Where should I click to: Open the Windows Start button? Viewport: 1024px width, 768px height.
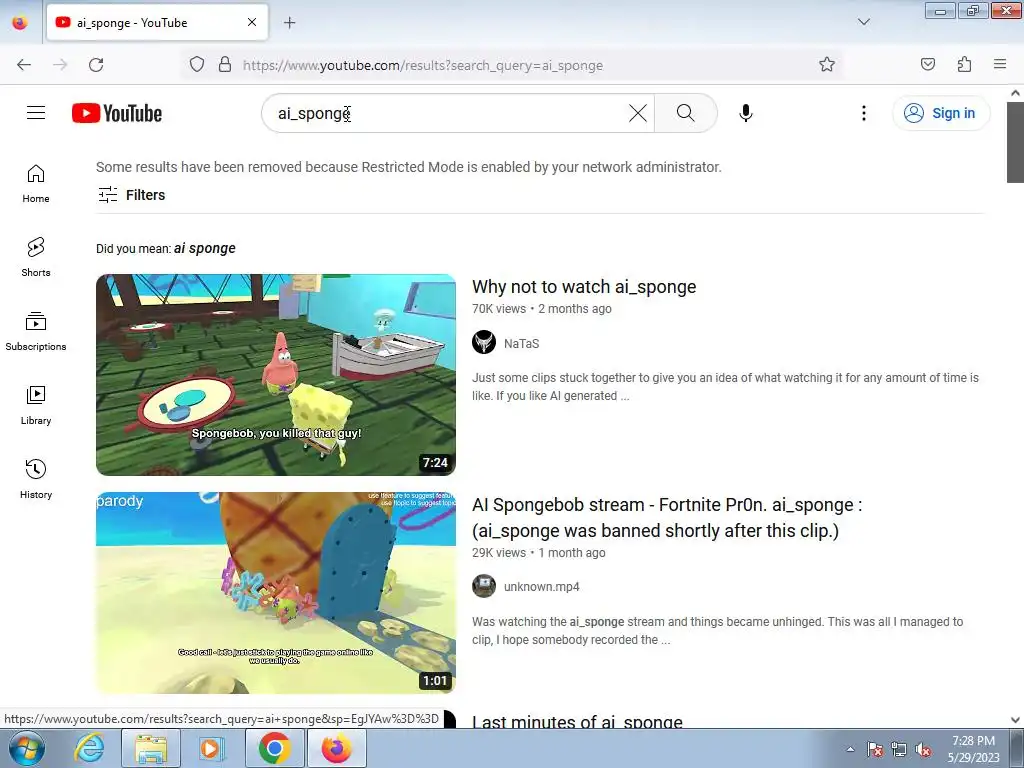(x=27, y=748)
